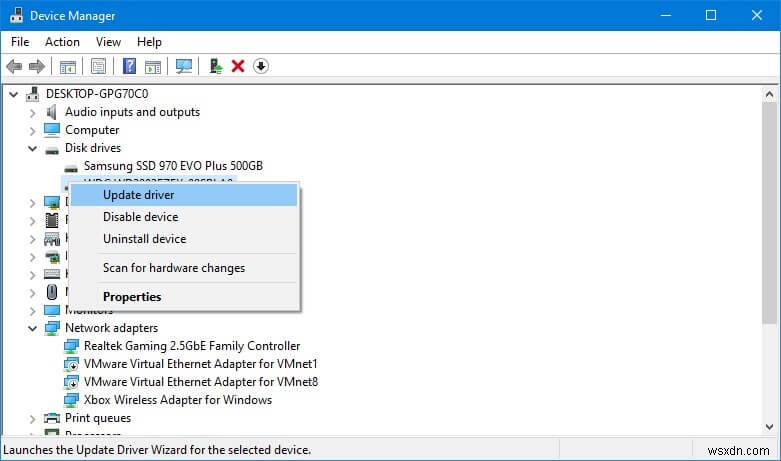Expand Audio inputs and outputs
781x461 pixels.
33,113
